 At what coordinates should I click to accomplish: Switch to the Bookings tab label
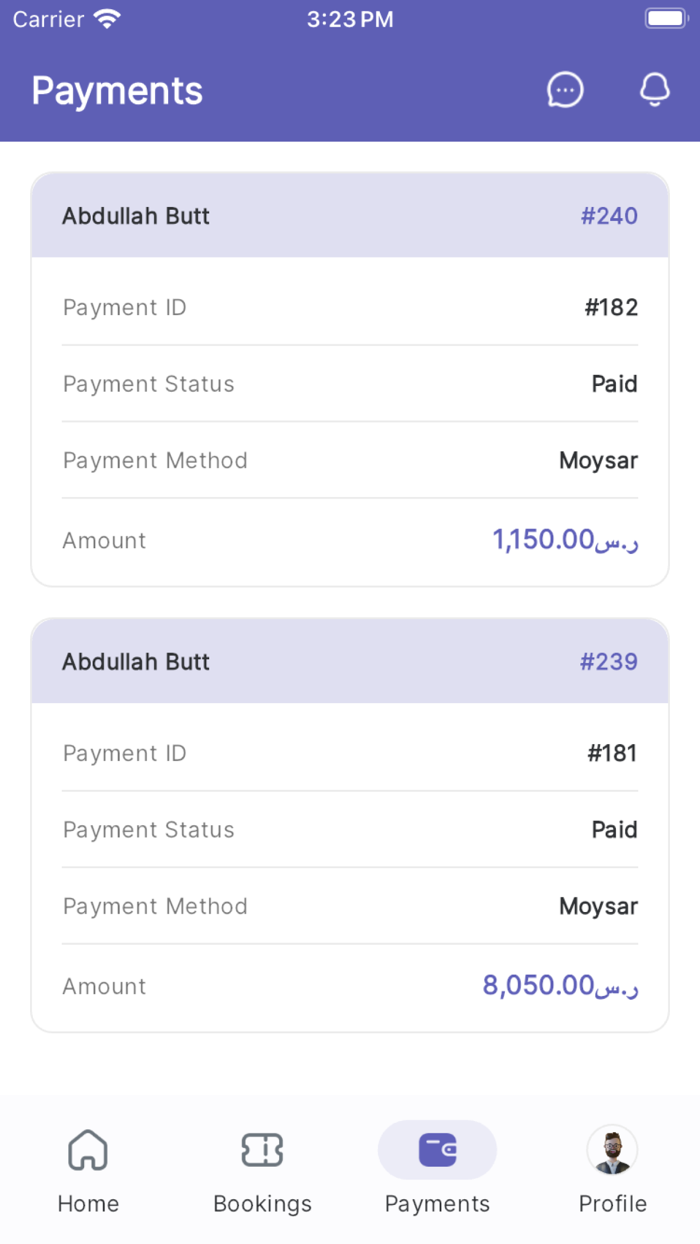[x=262, y=1204]
